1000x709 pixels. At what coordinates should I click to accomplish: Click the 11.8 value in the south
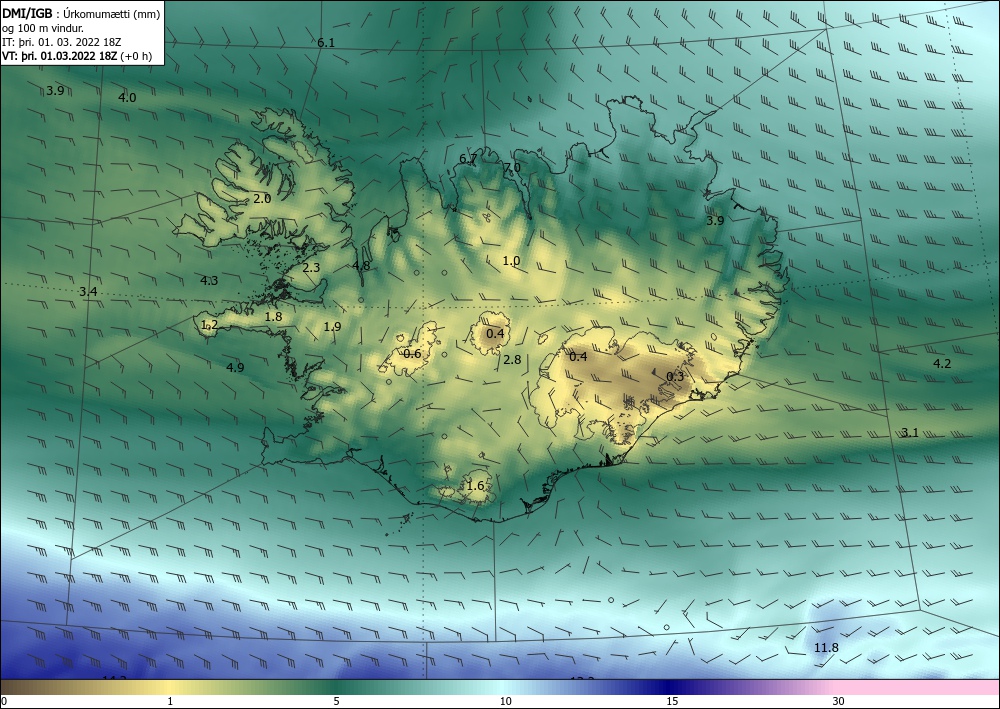(x=826, y=648)
